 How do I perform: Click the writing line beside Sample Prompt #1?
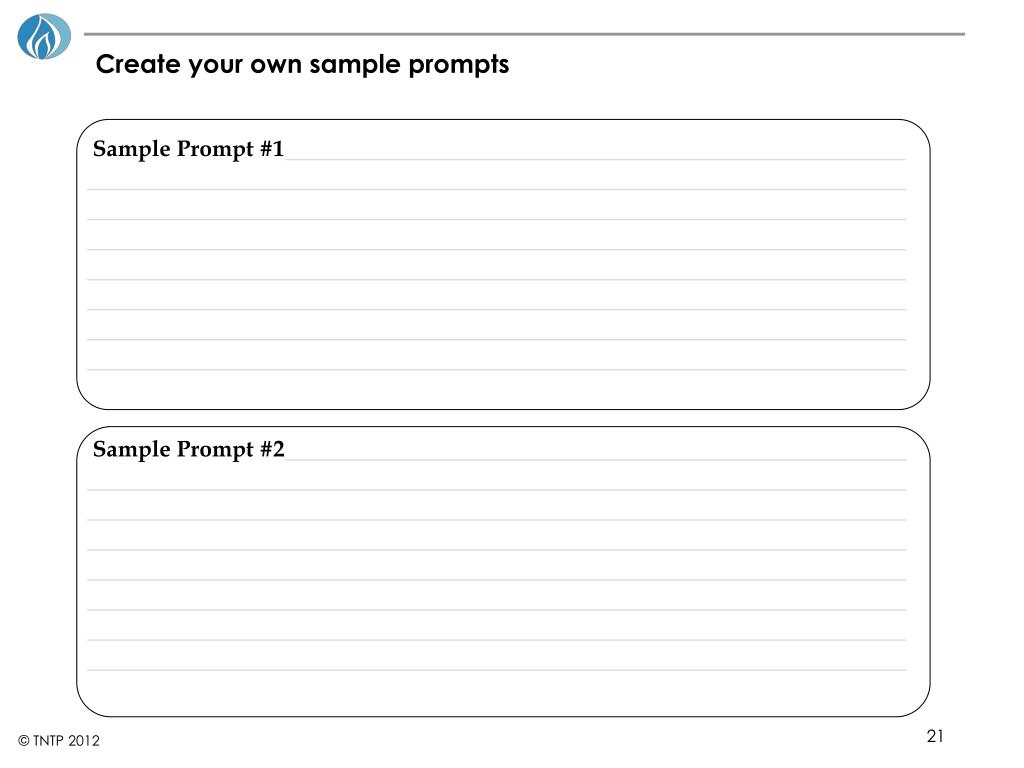point(596,159)
